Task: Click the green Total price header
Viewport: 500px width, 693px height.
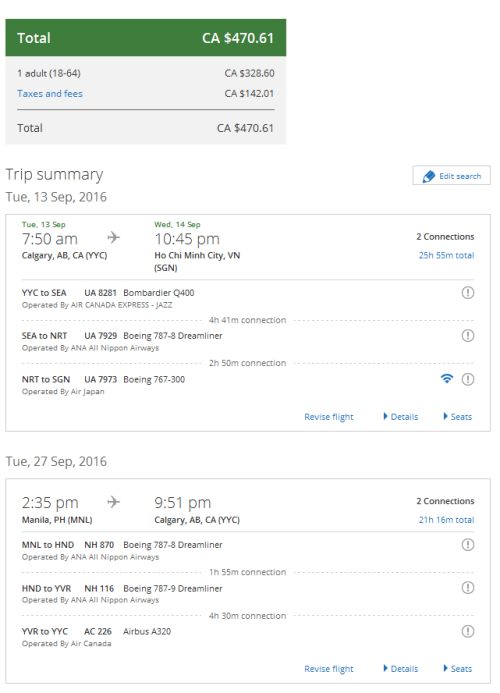Action: (x=145, y=38)
